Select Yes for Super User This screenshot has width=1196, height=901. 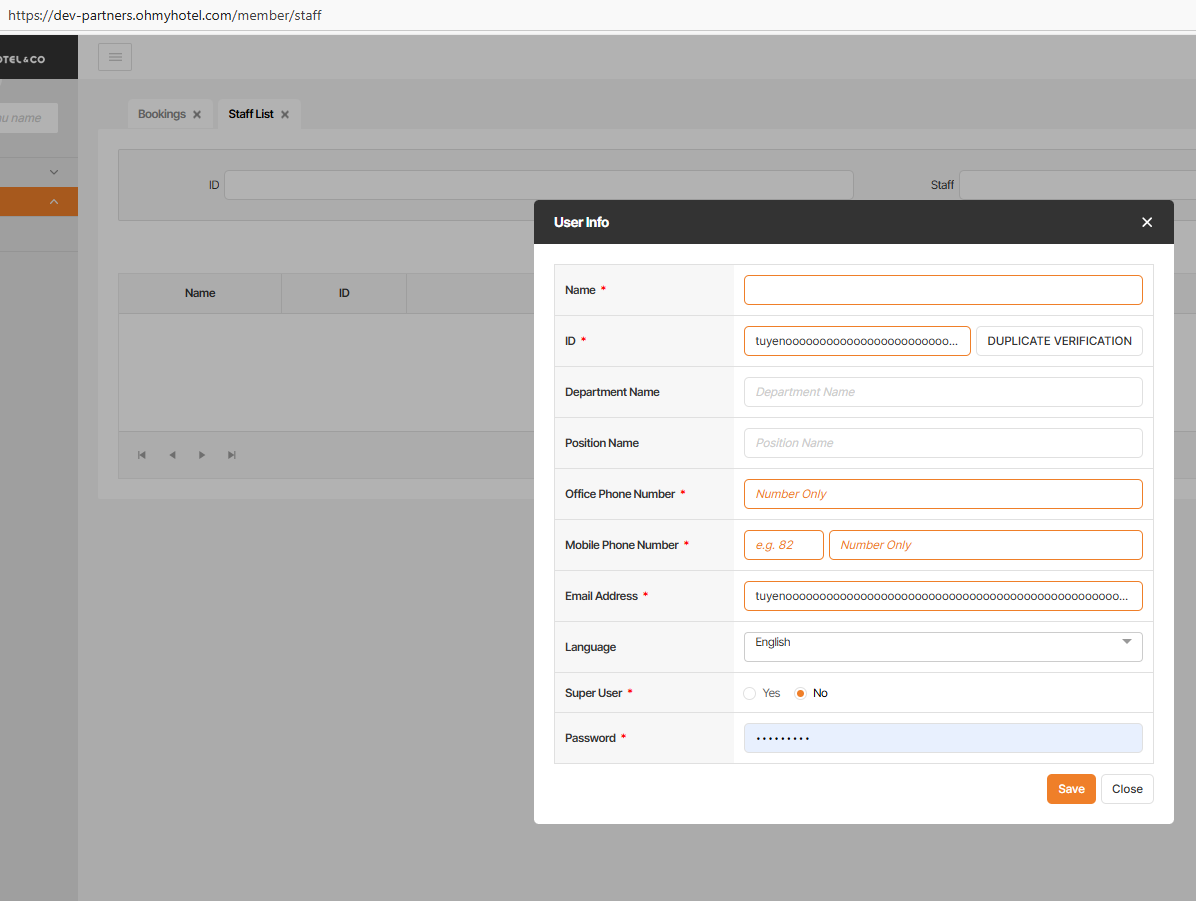(750, 693)
